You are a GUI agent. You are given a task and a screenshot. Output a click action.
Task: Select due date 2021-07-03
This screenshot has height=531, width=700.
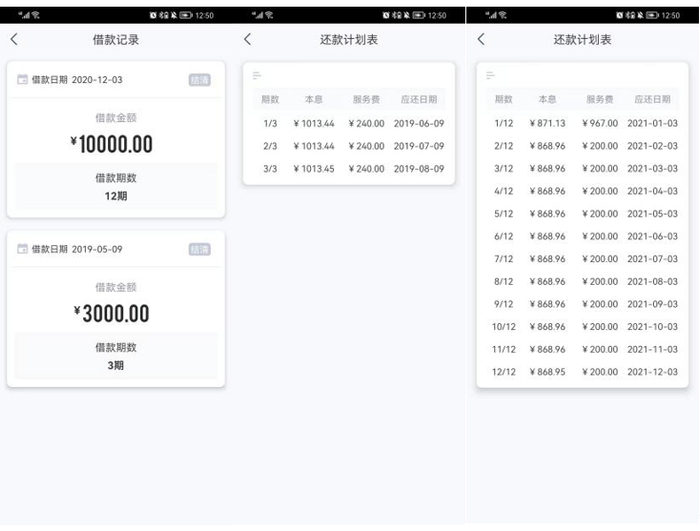(x=652, y=259)
